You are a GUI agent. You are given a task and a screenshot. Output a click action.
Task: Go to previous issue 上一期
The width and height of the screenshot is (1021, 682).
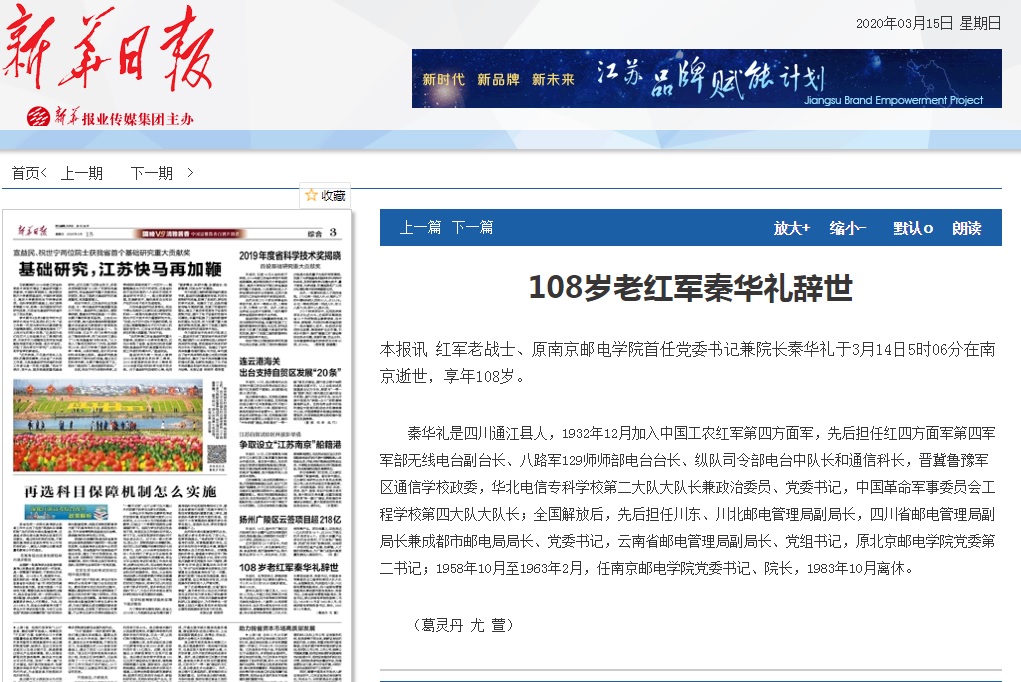click(x=82, y=173)
